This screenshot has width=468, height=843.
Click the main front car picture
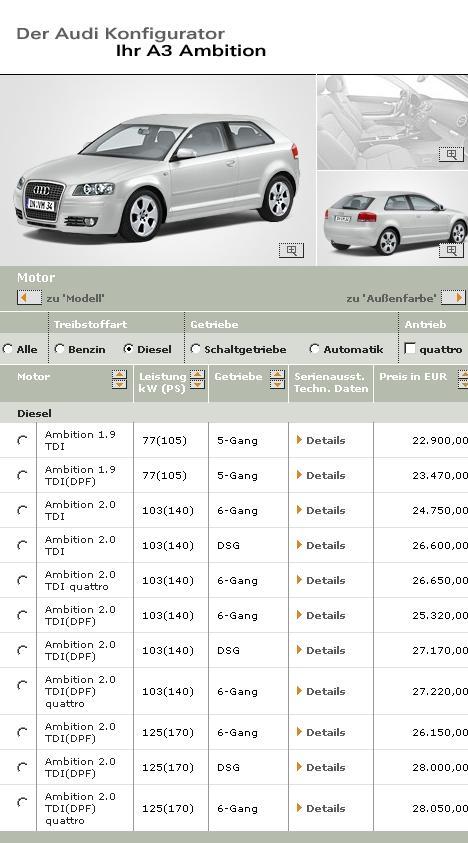click(x=157, y=170)
